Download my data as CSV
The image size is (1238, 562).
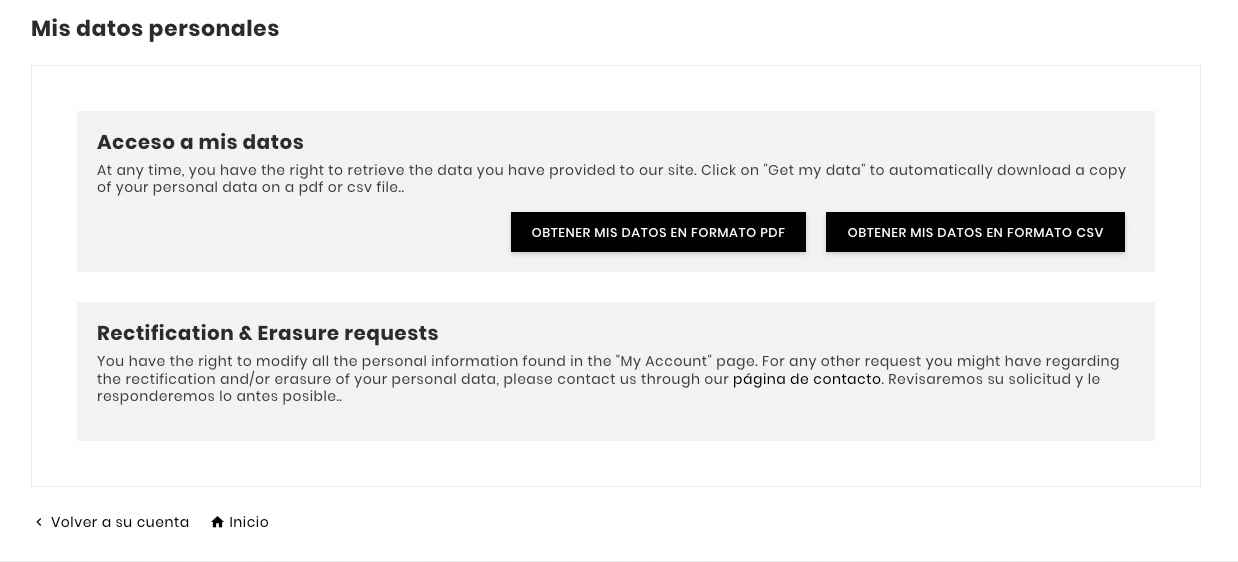coord(975,232)
